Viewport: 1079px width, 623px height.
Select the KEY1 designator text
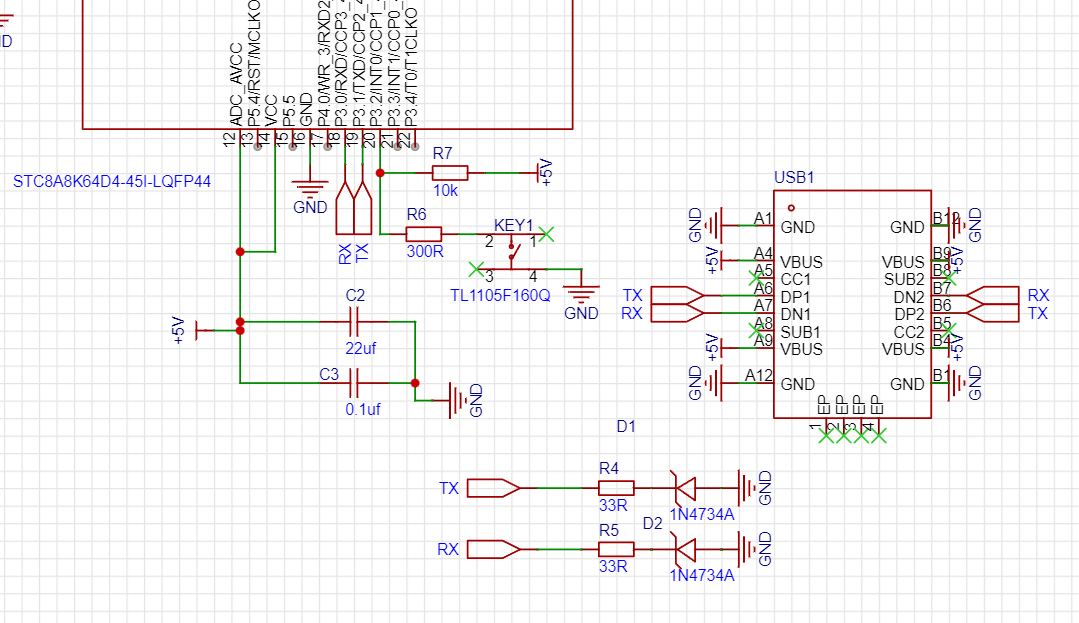513,226
